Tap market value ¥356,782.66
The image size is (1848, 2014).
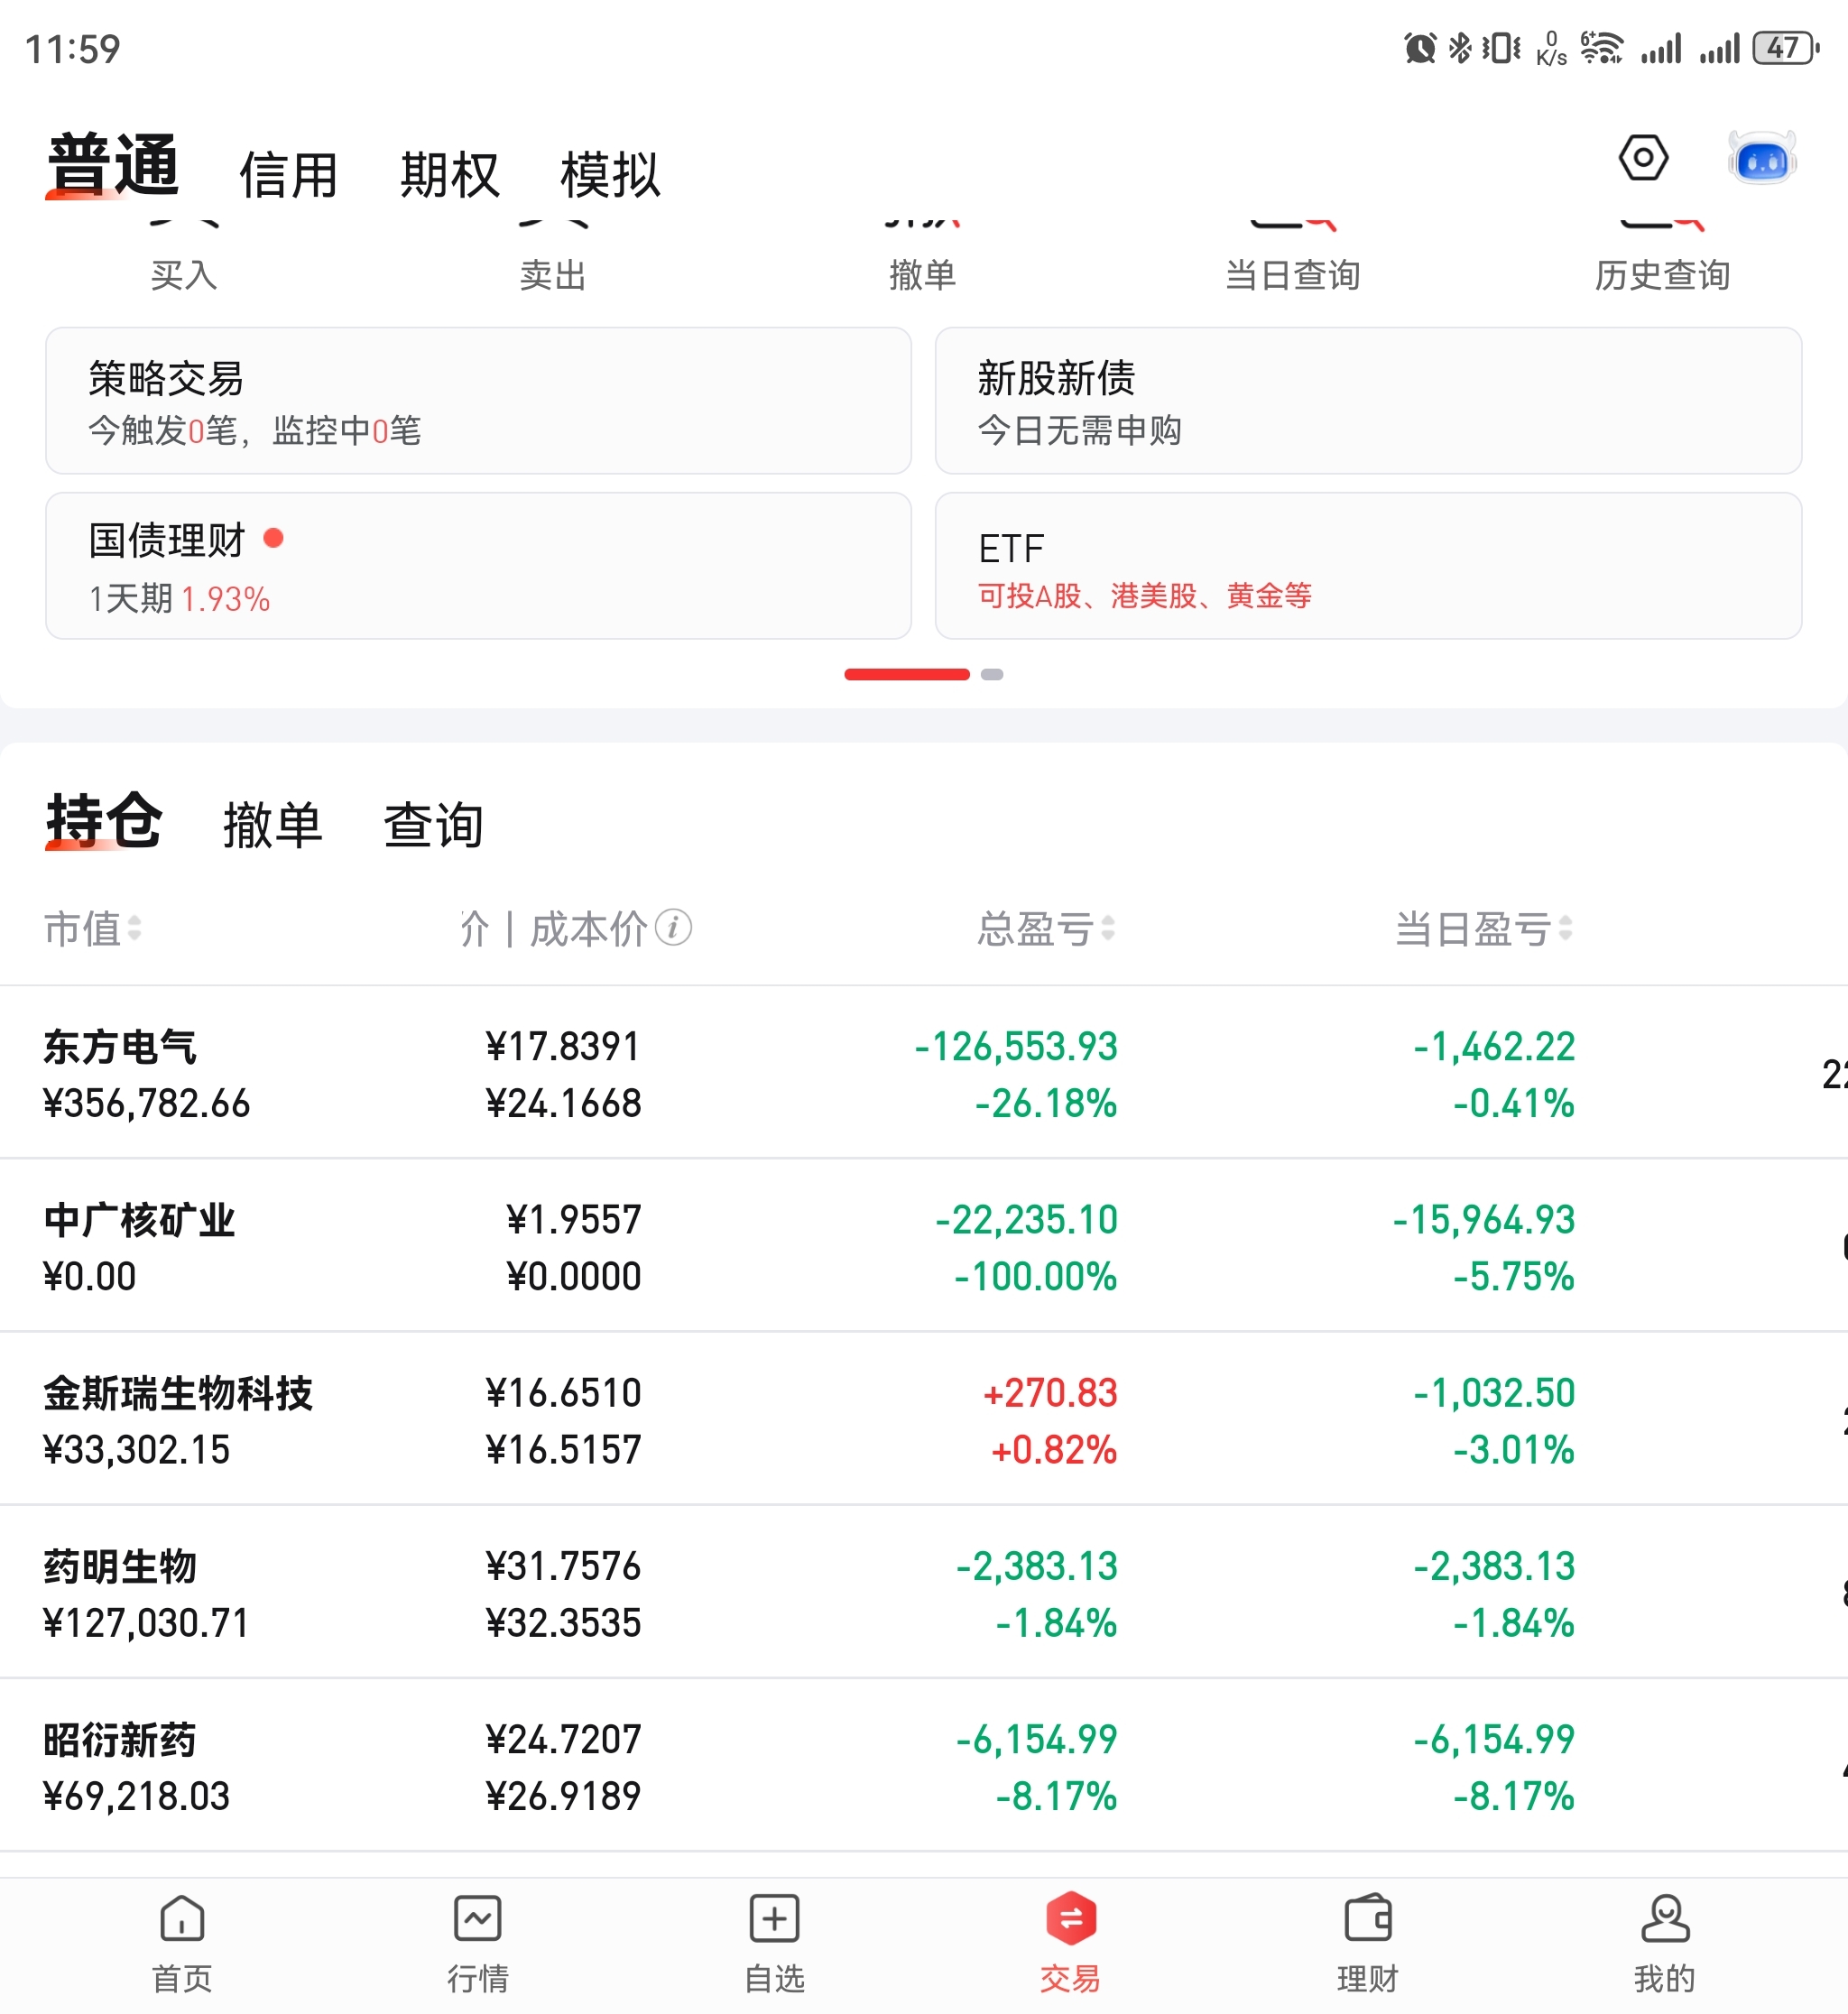point(147,1104)
